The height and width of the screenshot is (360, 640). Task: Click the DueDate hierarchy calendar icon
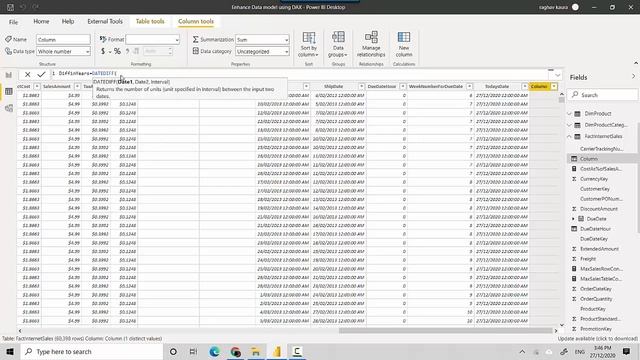(581, 219)
